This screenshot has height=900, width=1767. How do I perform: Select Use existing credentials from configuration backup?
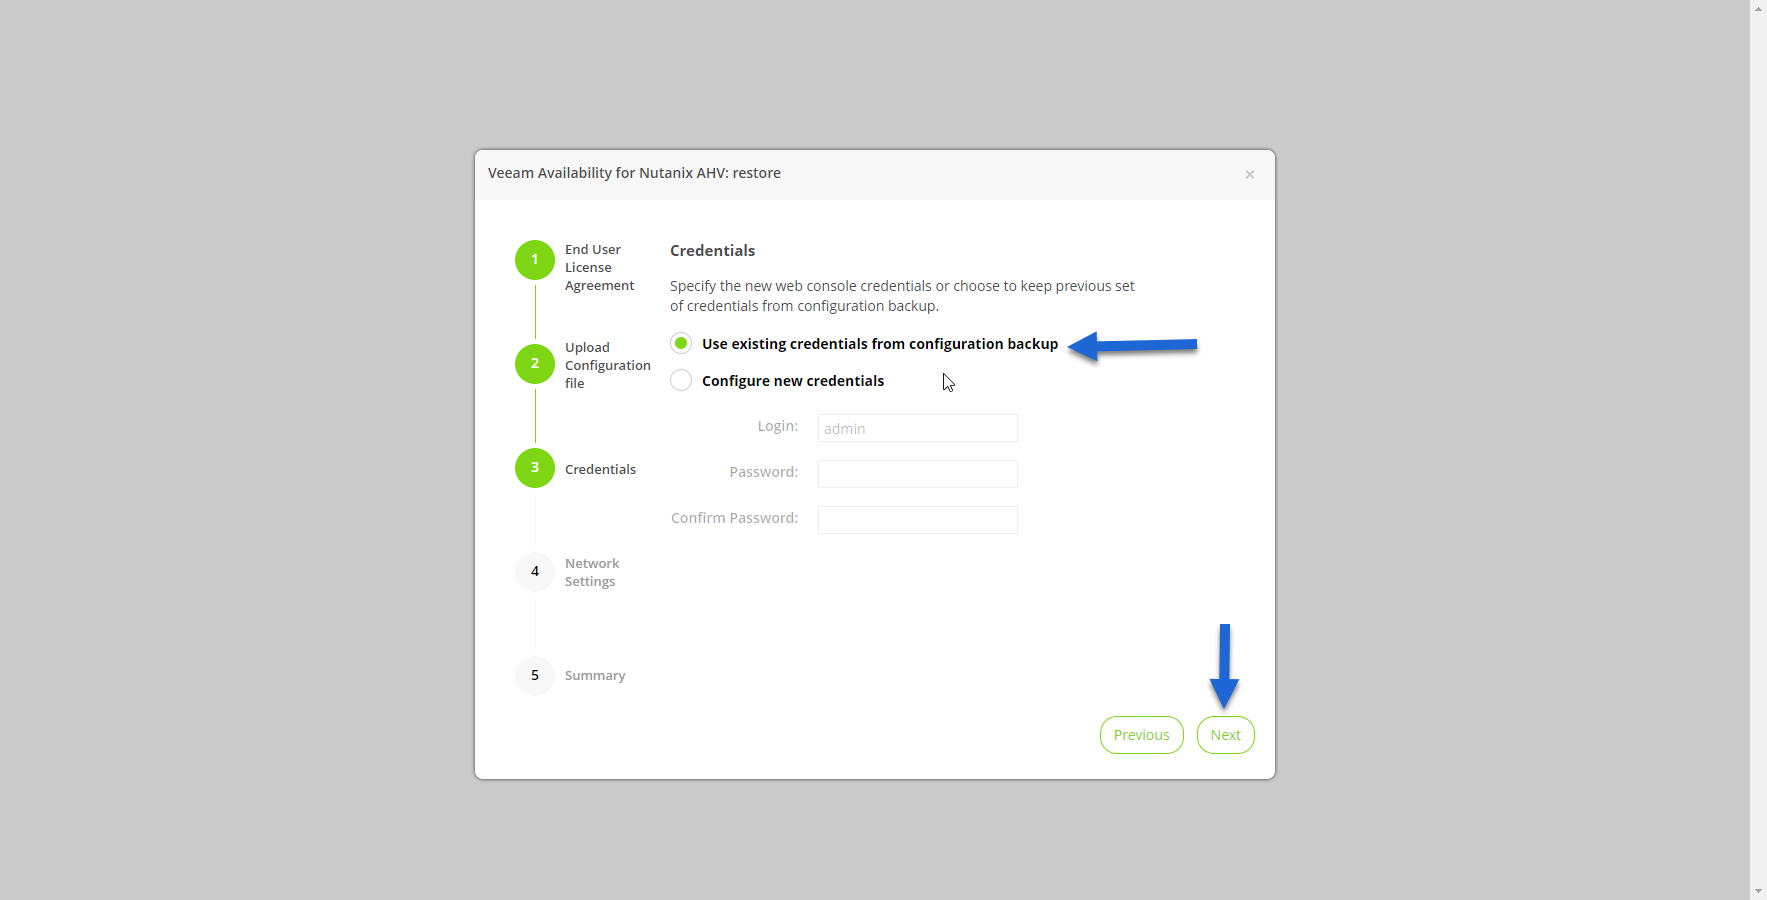681,344
